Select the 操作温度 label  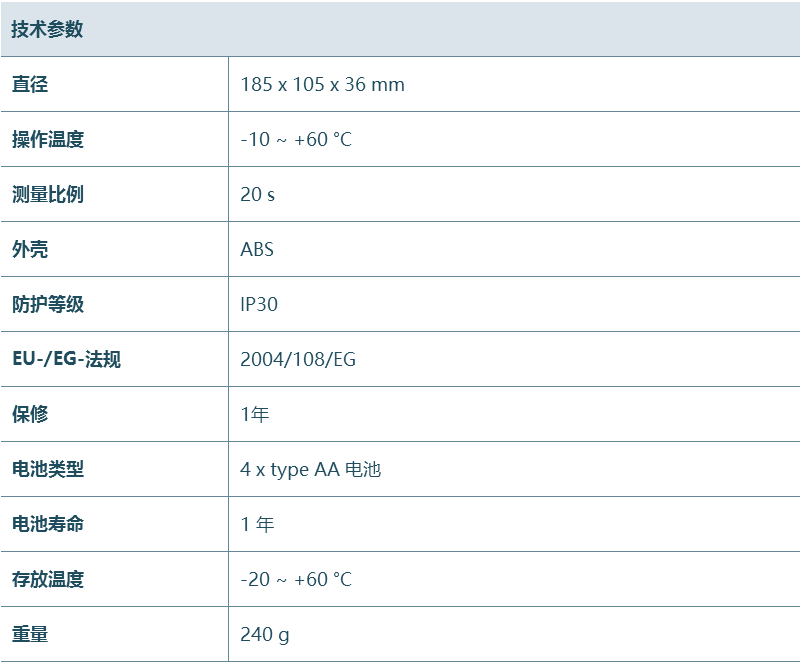tap(48, 139)
